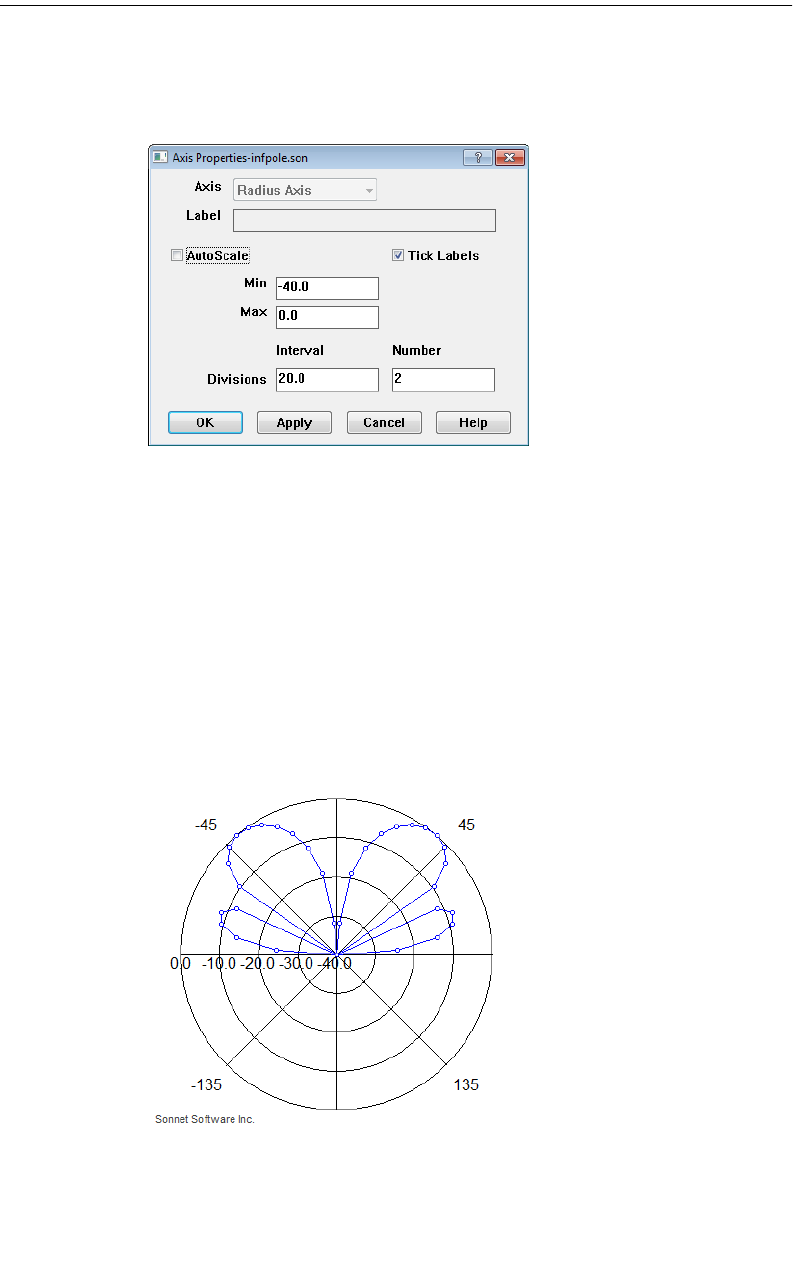Click the -20.0 radius tick label
This screenshot has height=1269, width=793.
[257, 964]
